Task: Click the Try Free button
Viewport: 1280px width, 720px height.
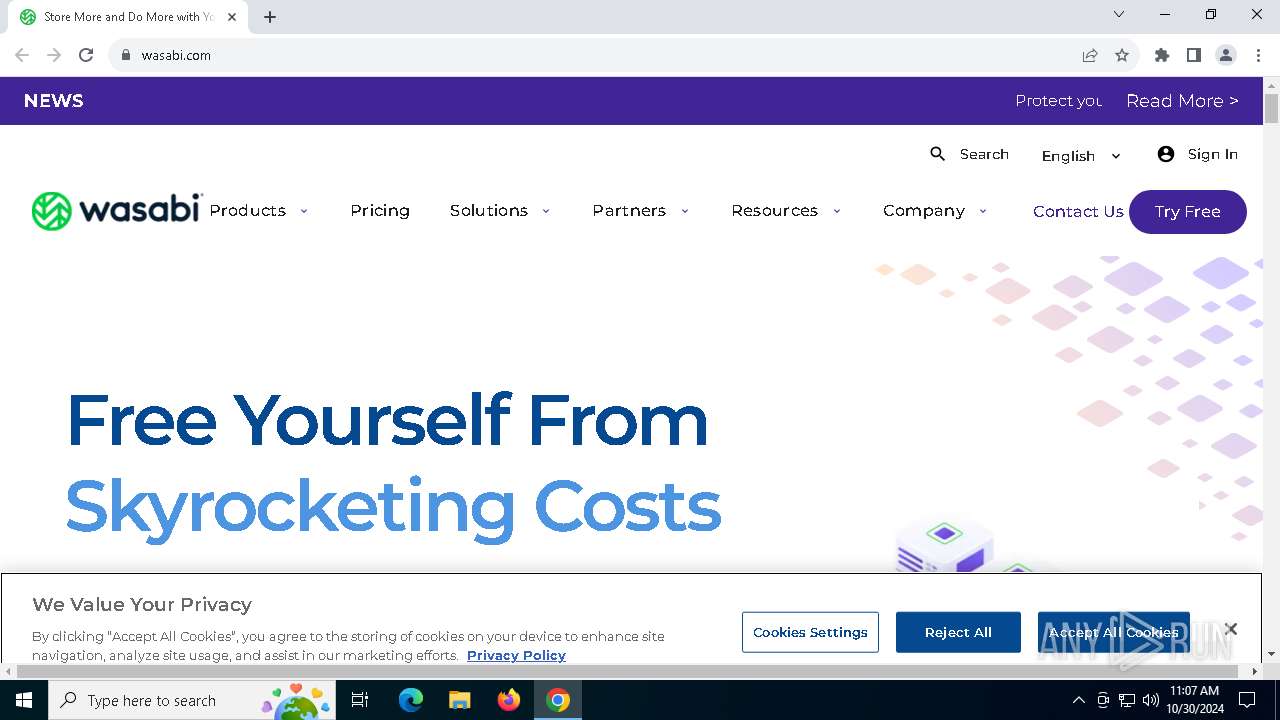Action: coord(1187,212)
